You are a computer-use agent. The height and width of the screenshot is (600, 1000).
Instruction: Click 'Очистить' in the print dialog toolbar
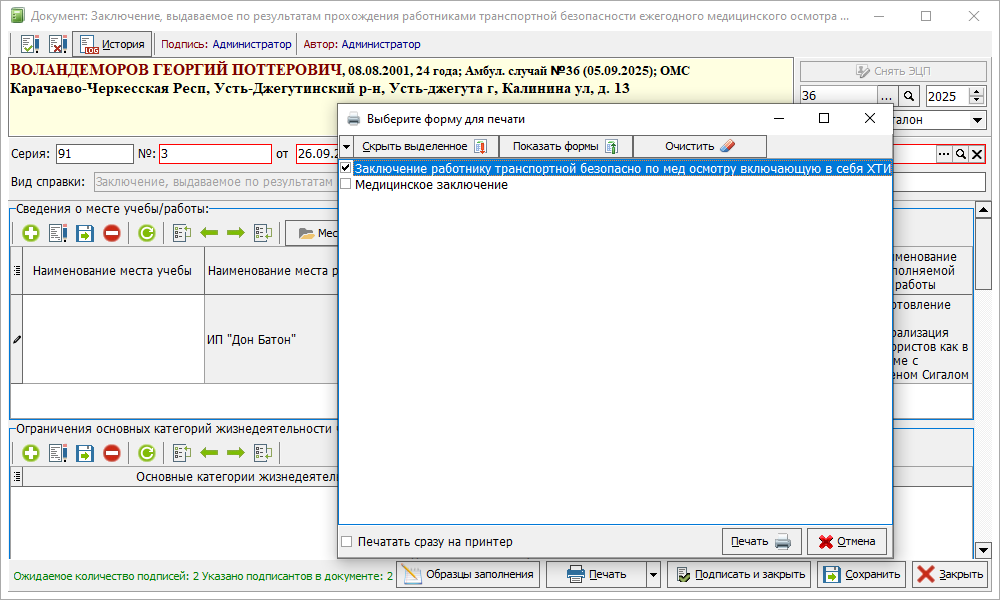tap(699, 146)
